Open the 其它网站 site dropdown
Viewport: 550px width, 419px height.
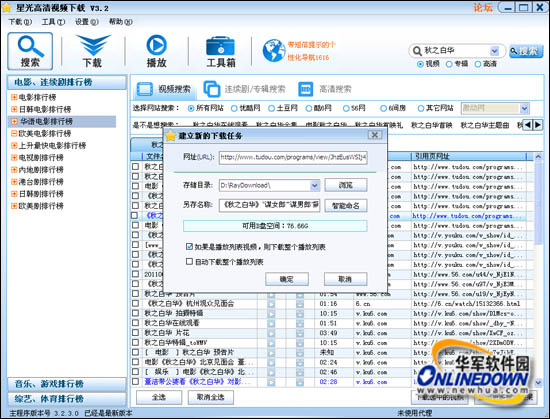pyautogui.click(x=524, y=108)
